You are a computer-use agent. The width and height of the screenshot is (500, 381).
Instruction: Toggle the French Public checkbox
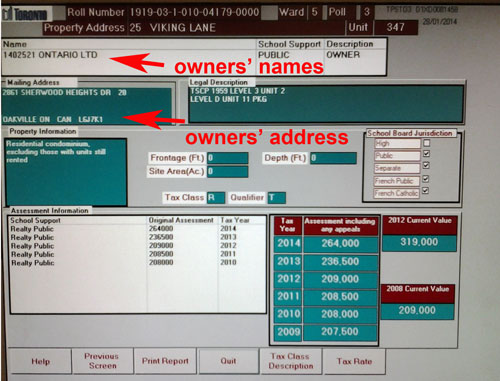pyautogui.click(x=426, y=179)
